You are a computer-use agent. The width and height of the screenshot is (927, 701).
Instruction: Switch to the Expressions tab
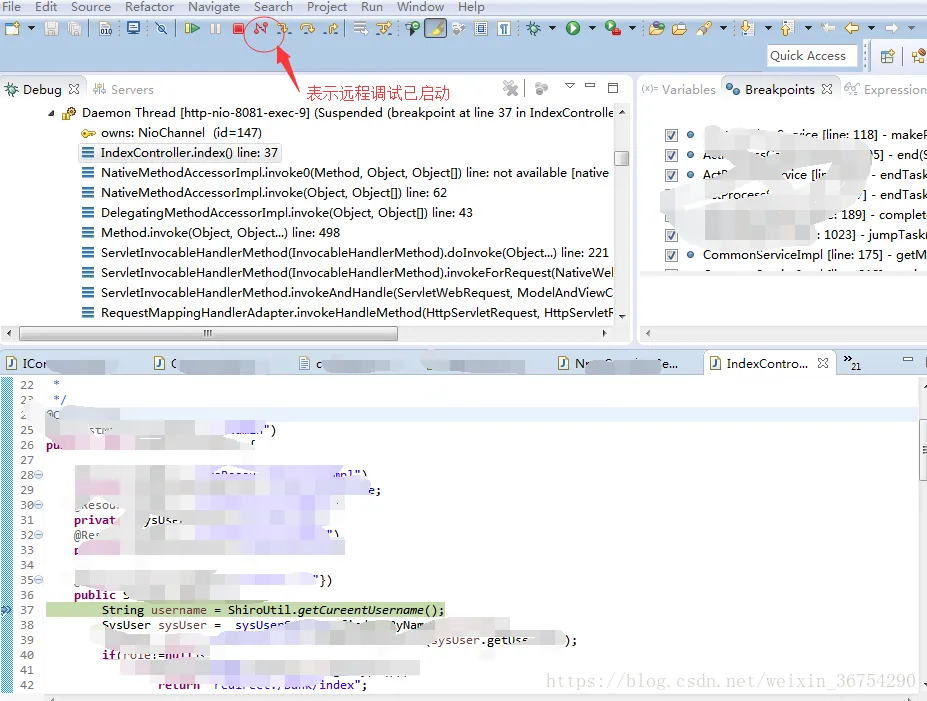point(885,89)
